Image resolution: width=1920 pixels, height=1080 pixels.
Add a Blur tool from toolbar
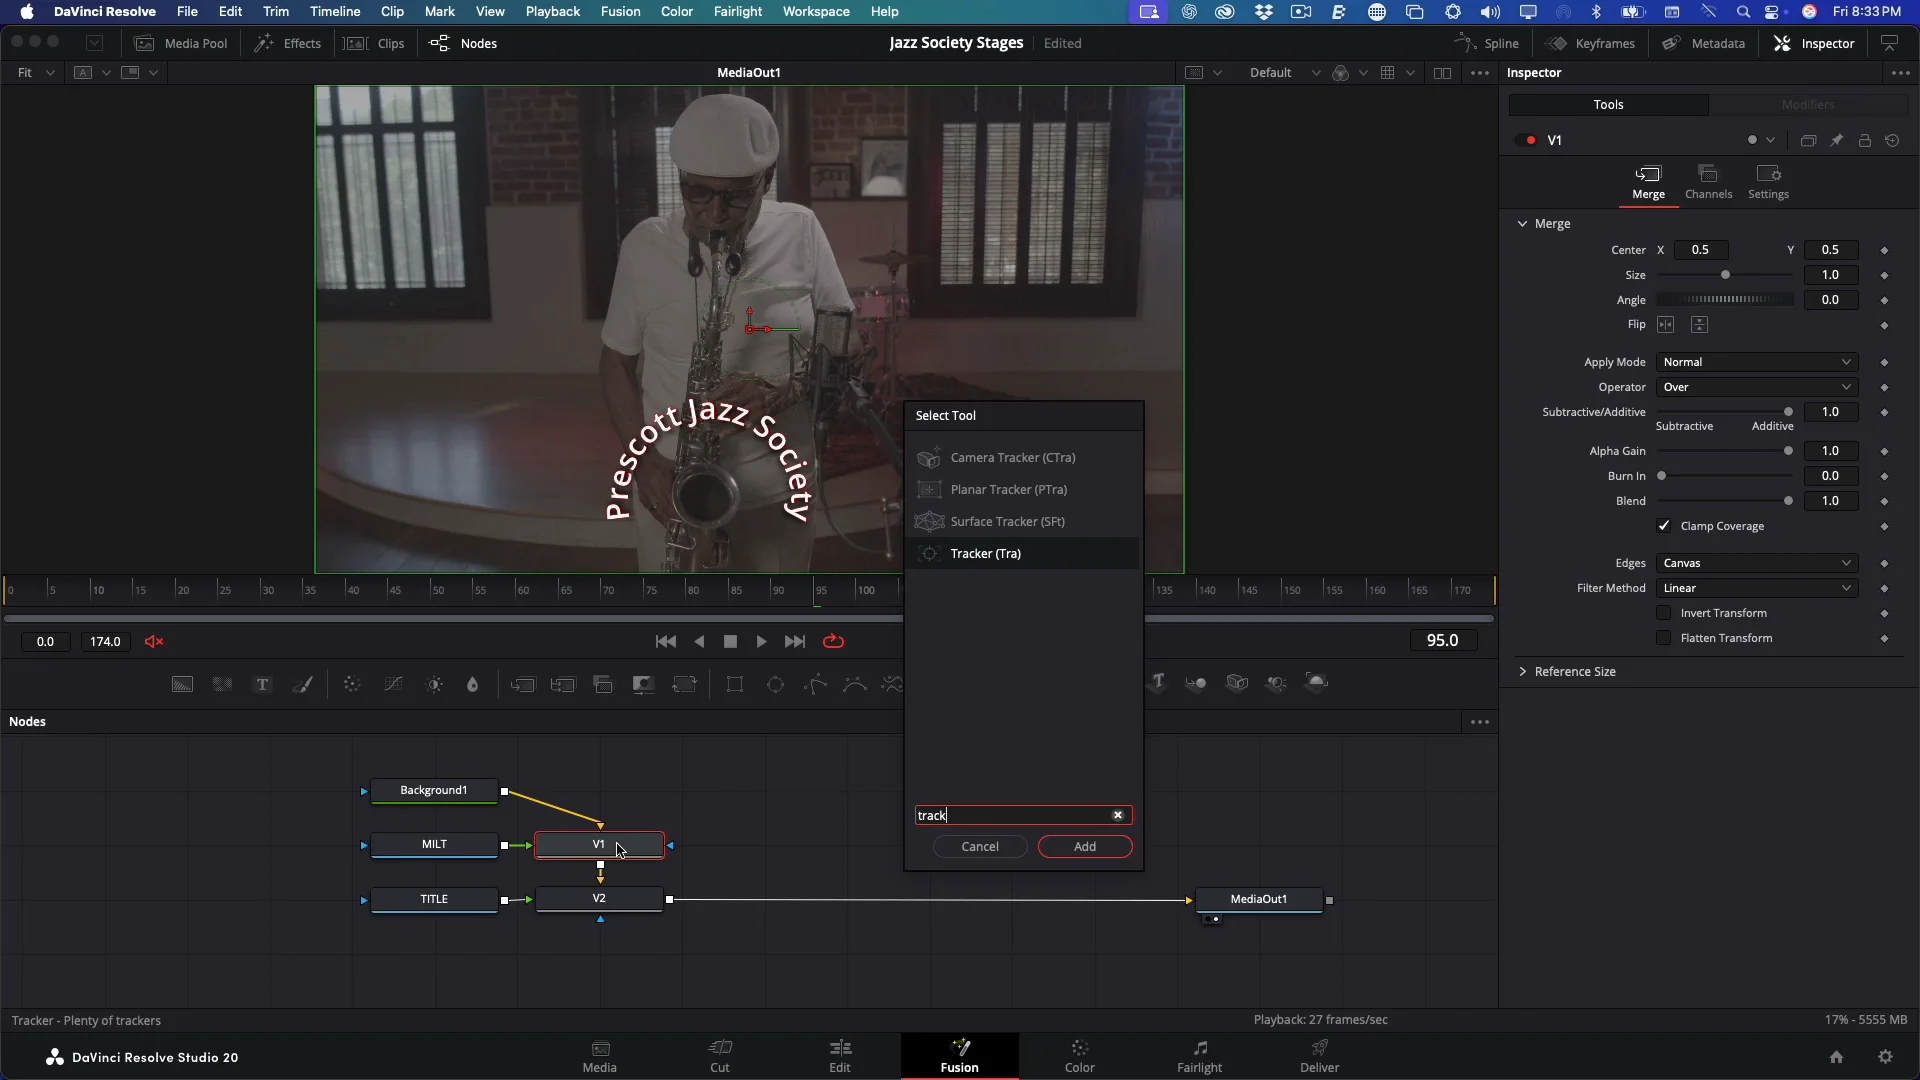pos(473,685)
